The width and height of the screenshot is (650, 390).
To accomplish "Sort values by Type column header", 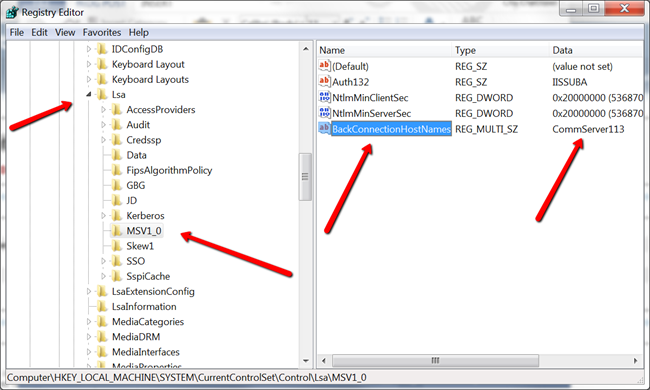I will 500,50.
